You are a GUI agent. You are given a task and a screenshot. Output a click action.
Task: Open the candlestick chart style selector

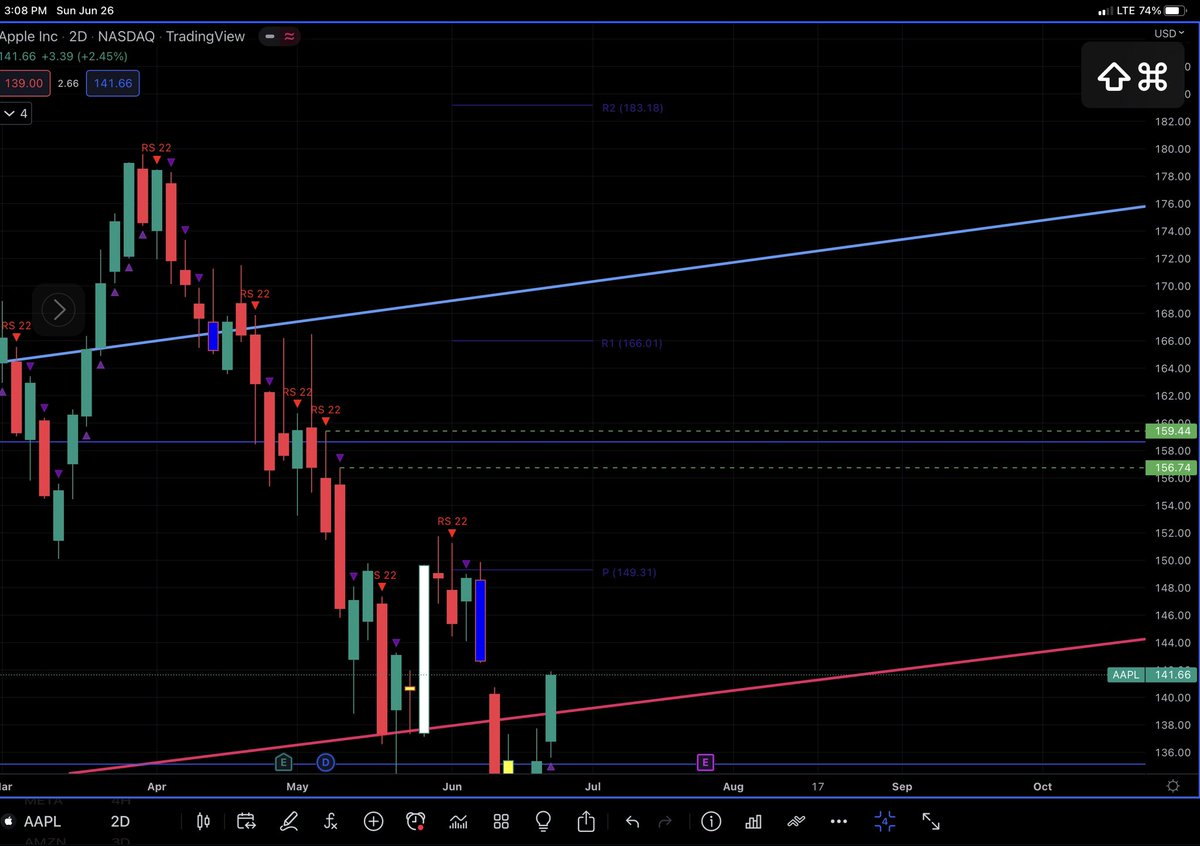click(x=204, y=821)
